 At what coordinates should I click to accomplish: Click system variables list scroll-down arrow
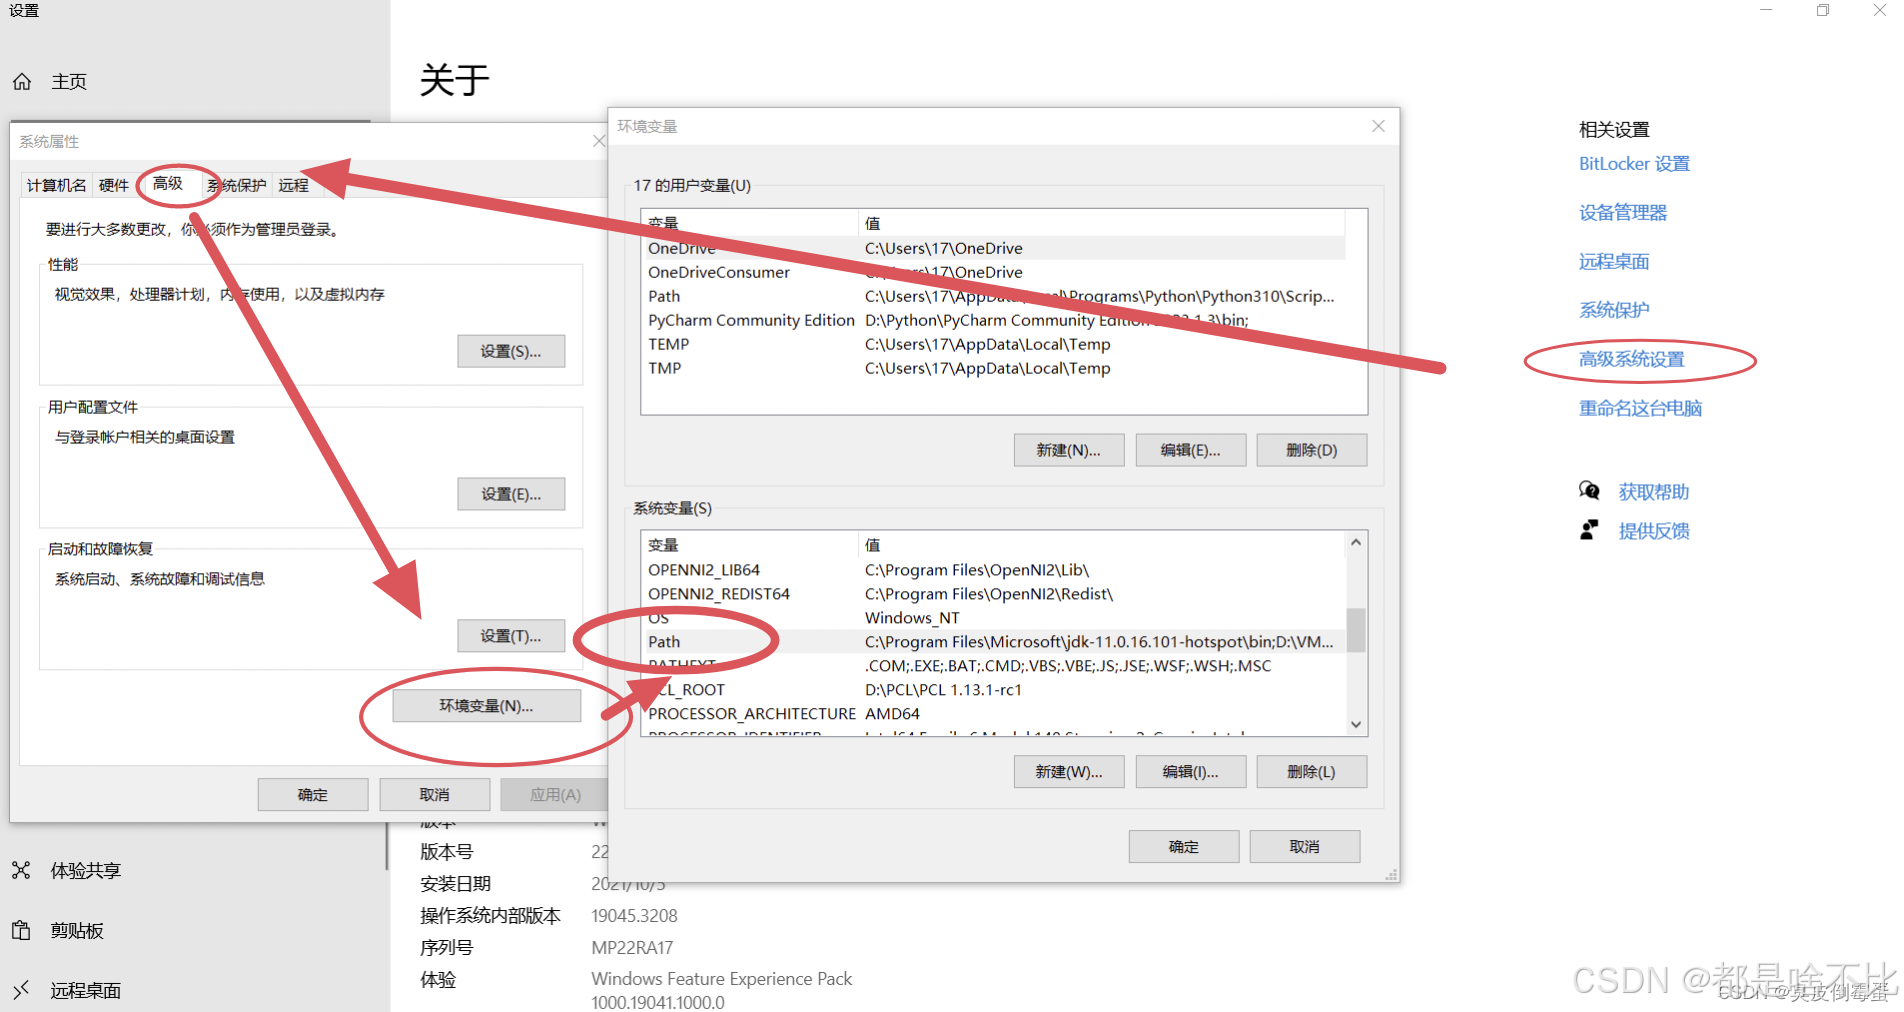tap(1356, 724)
